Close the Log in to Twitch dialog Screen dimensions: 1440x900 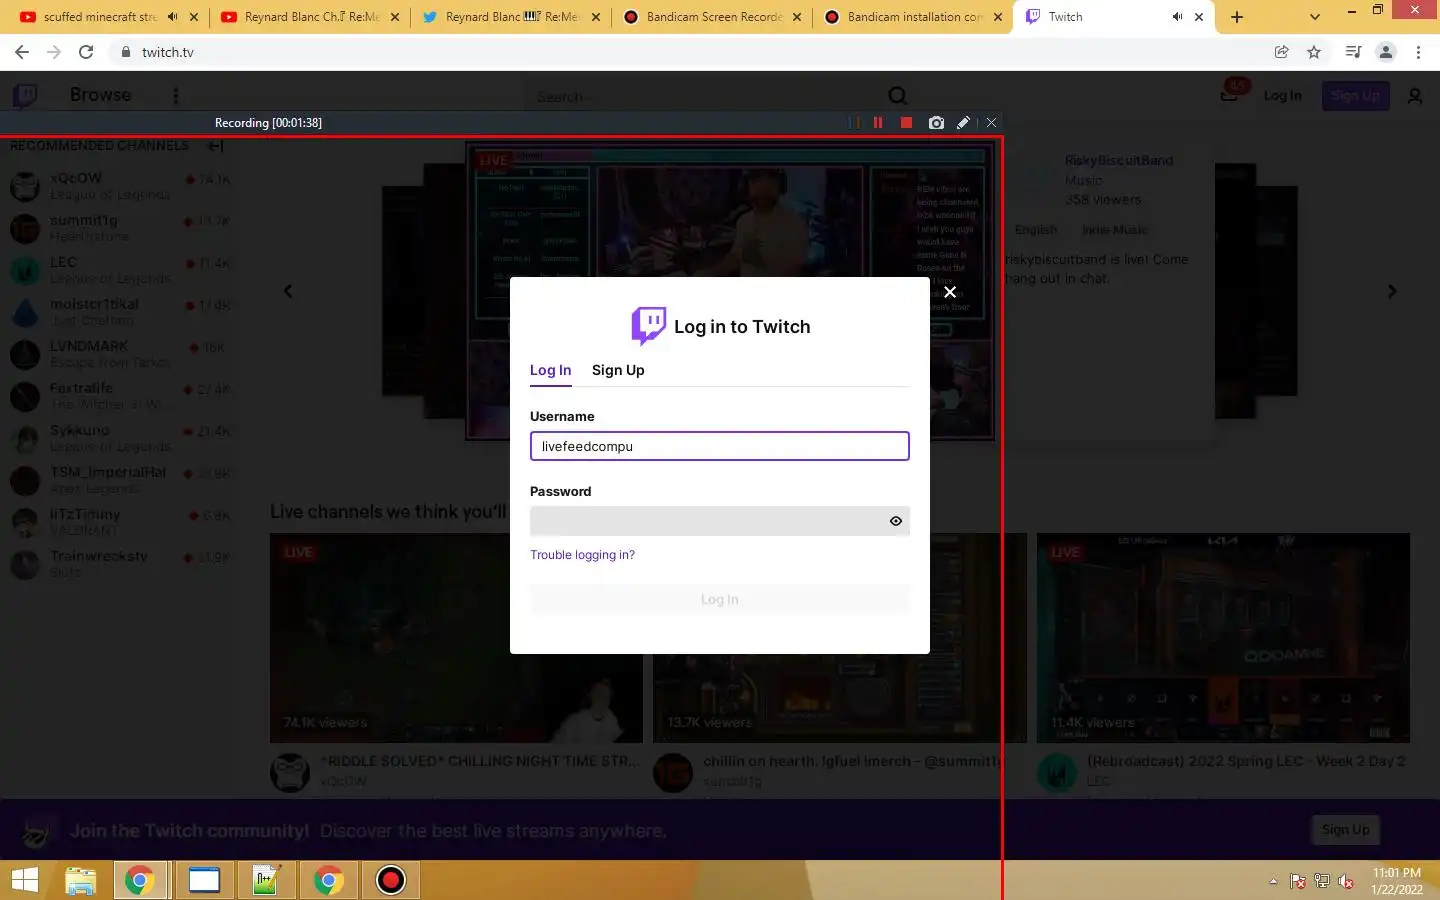[x=950, y=292]
